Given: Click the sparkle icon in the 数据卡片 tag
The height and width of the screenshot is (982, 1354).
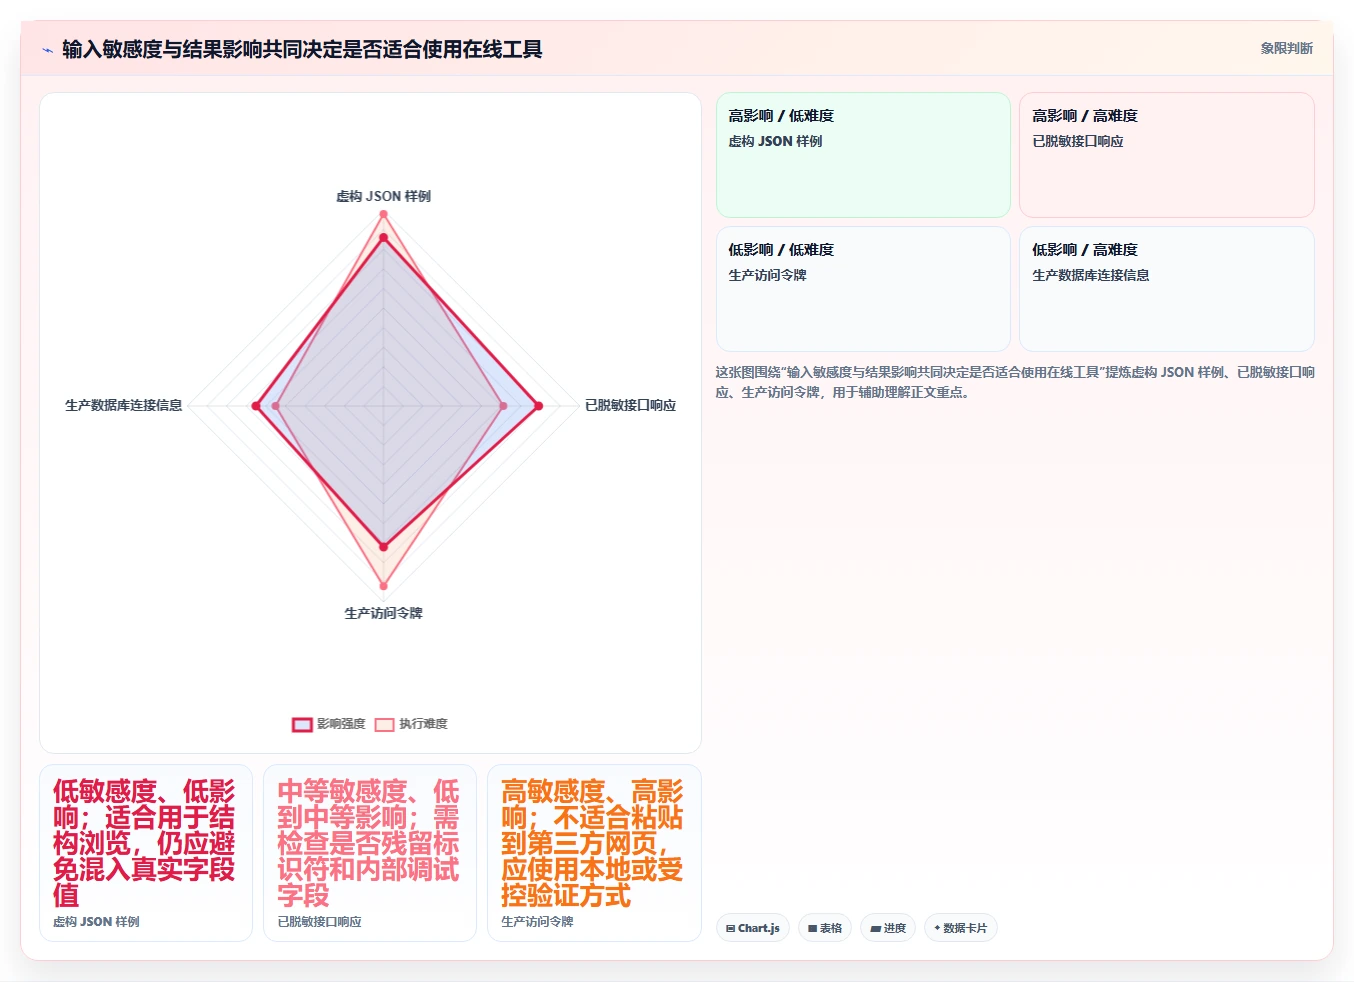Looking at the screenshot, I should click(x=937, y=928).
